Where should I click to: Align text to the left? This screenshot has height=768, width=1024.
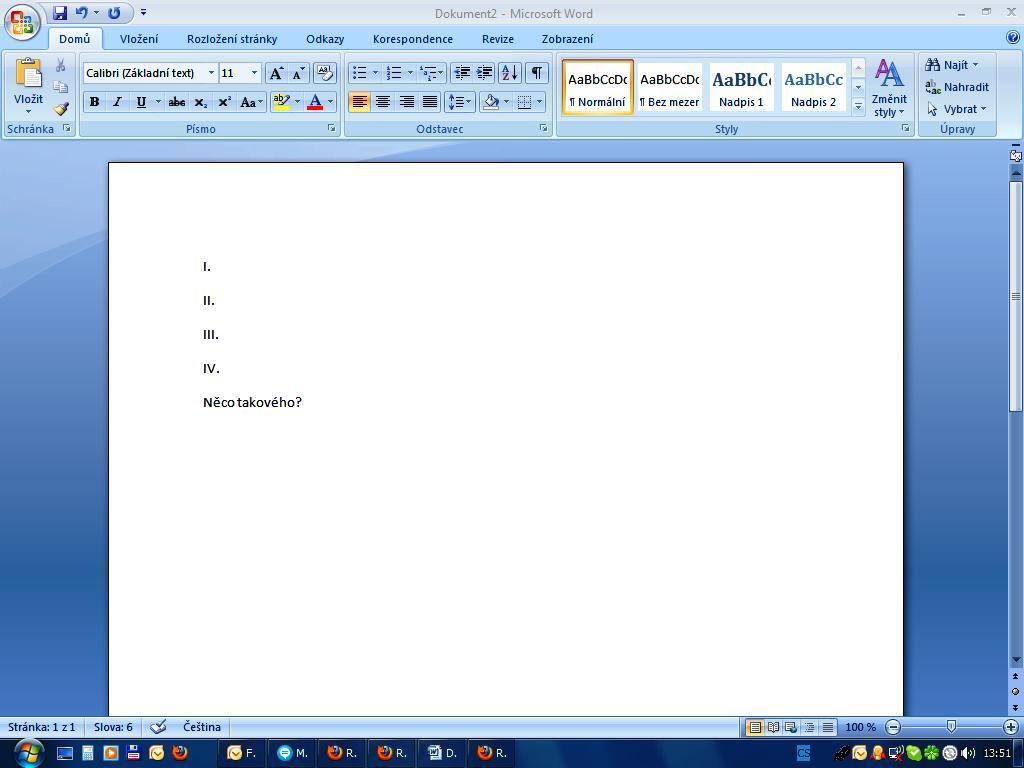(359, 102)
